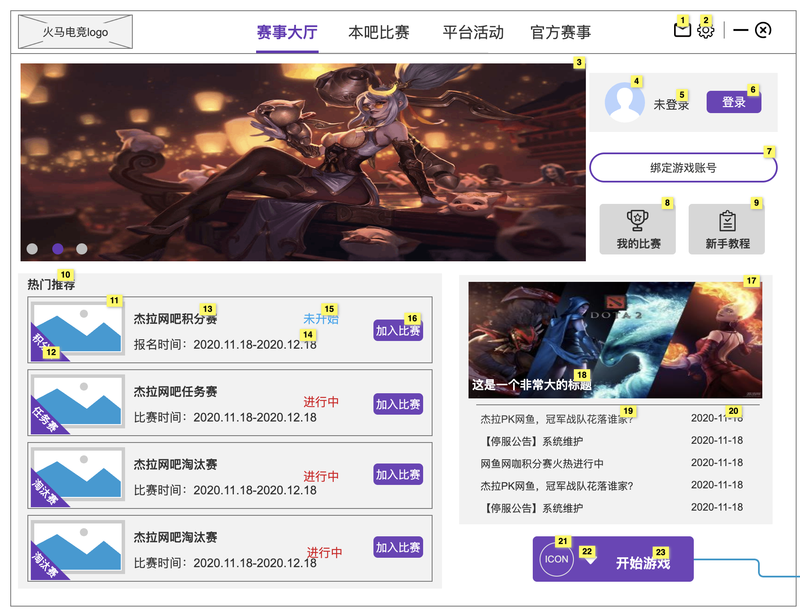Open 我的比赛 trophy shortcut
Image resolution: width=800 pixels, height=610 pixels.
point(637,229)
